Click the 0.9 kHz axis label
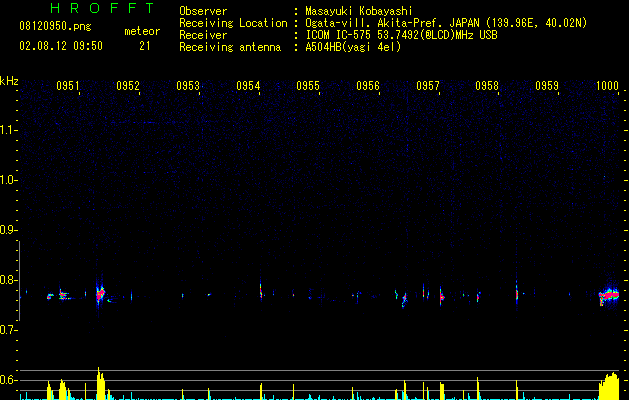The width and height of the screenshot is (629, 400). pos(8,230)
